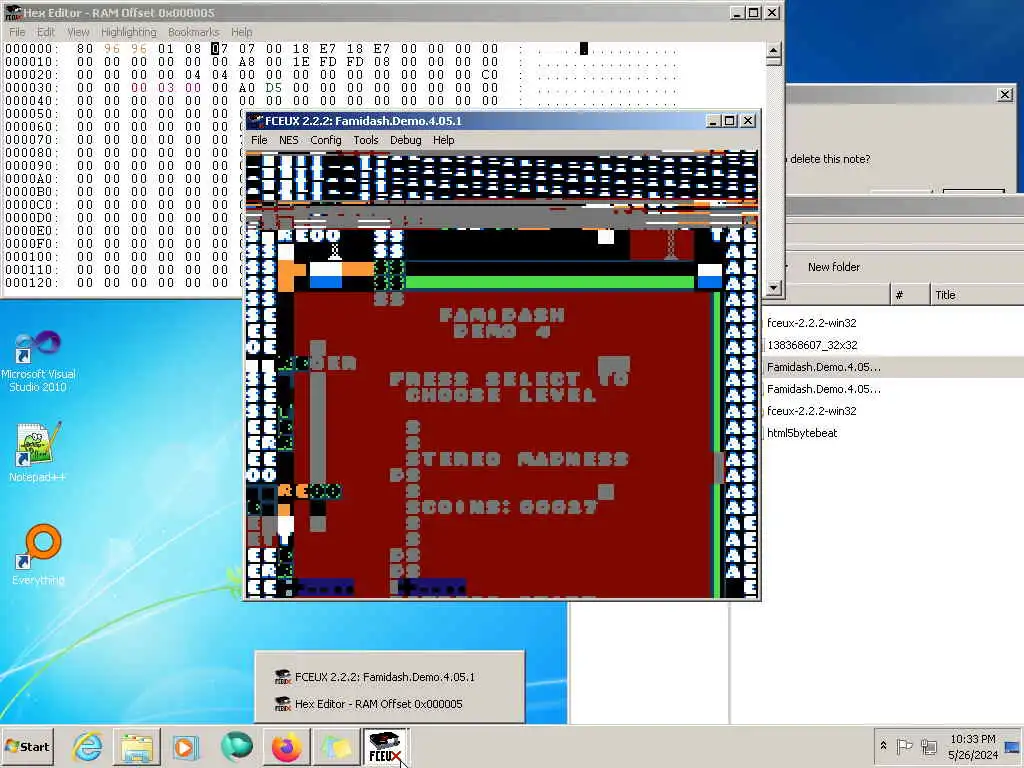
Task: Click network tray icon
Action: 928,746
